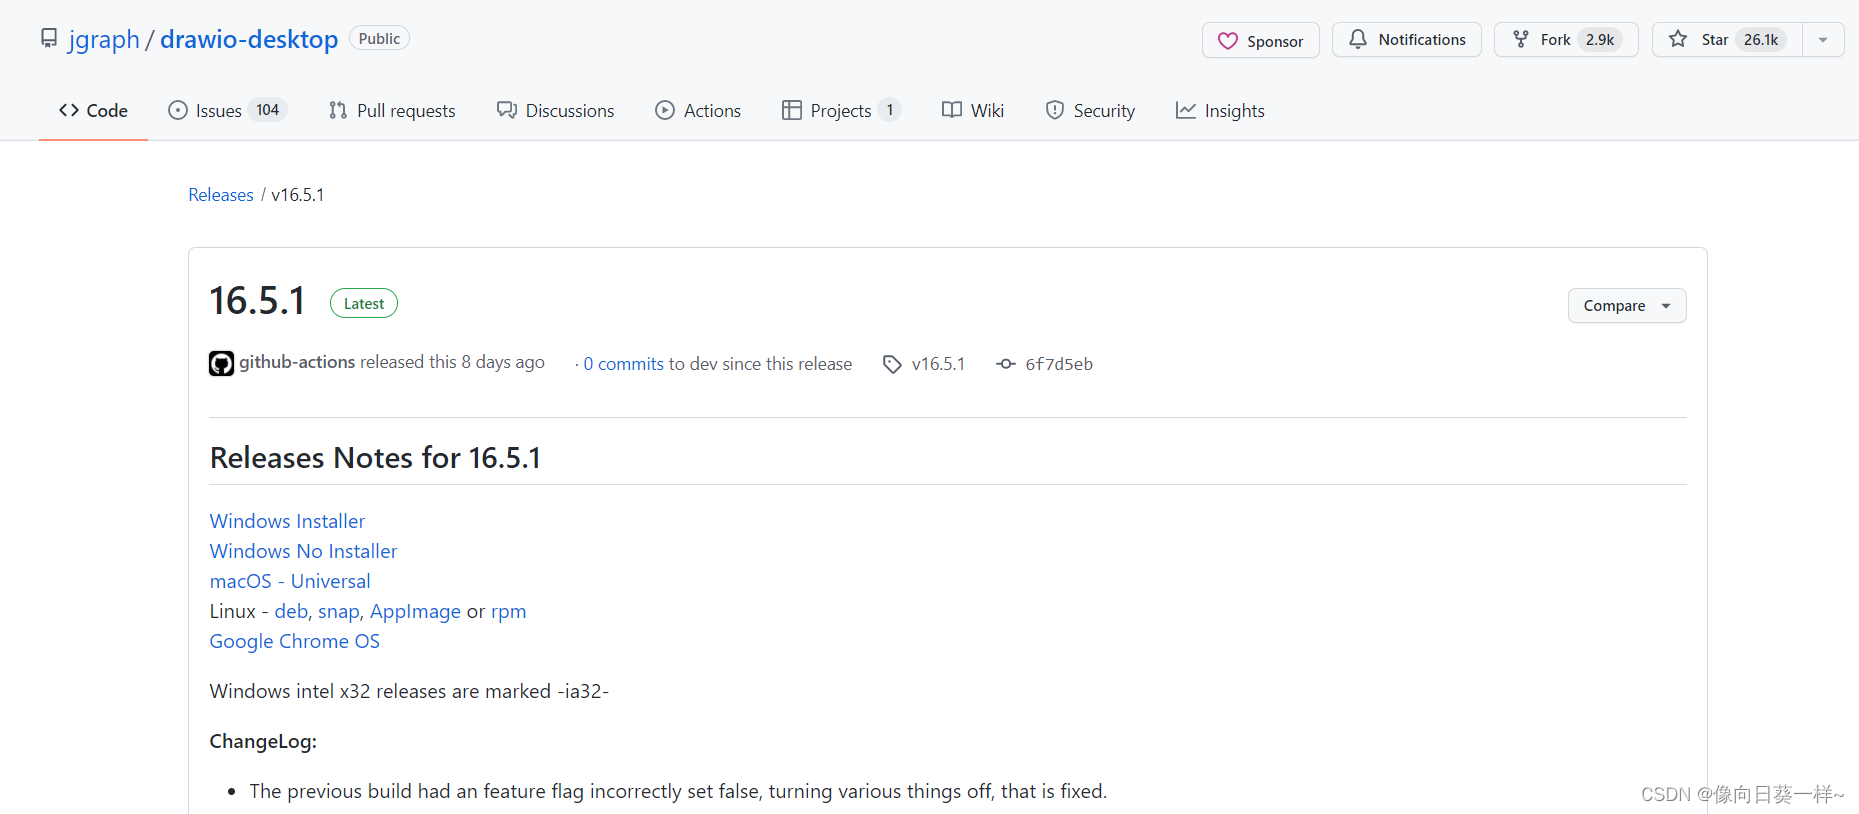Open the Insights tab
The width and height of the screenshot is (1859, 814).
[x=1220, y=111]
